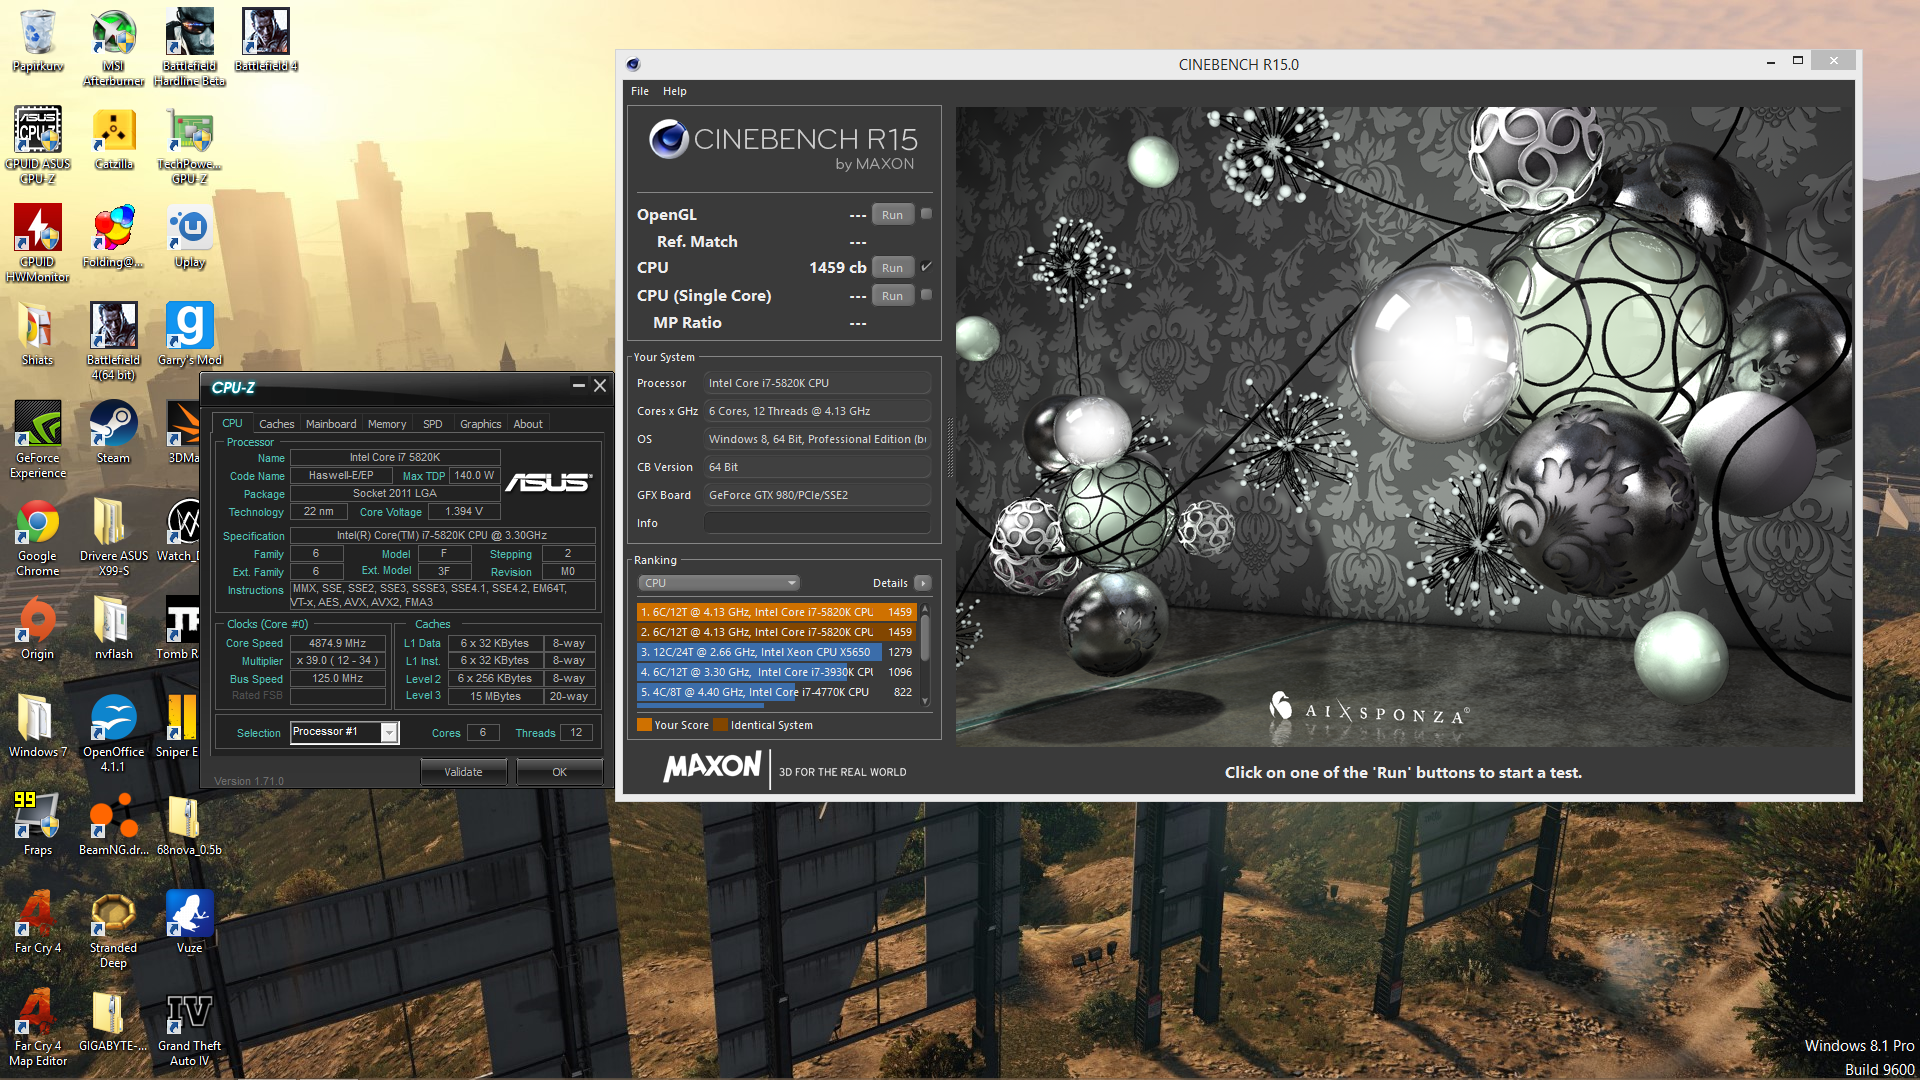
Task: Launch Google Chrome from desktop
Action: 38,524
